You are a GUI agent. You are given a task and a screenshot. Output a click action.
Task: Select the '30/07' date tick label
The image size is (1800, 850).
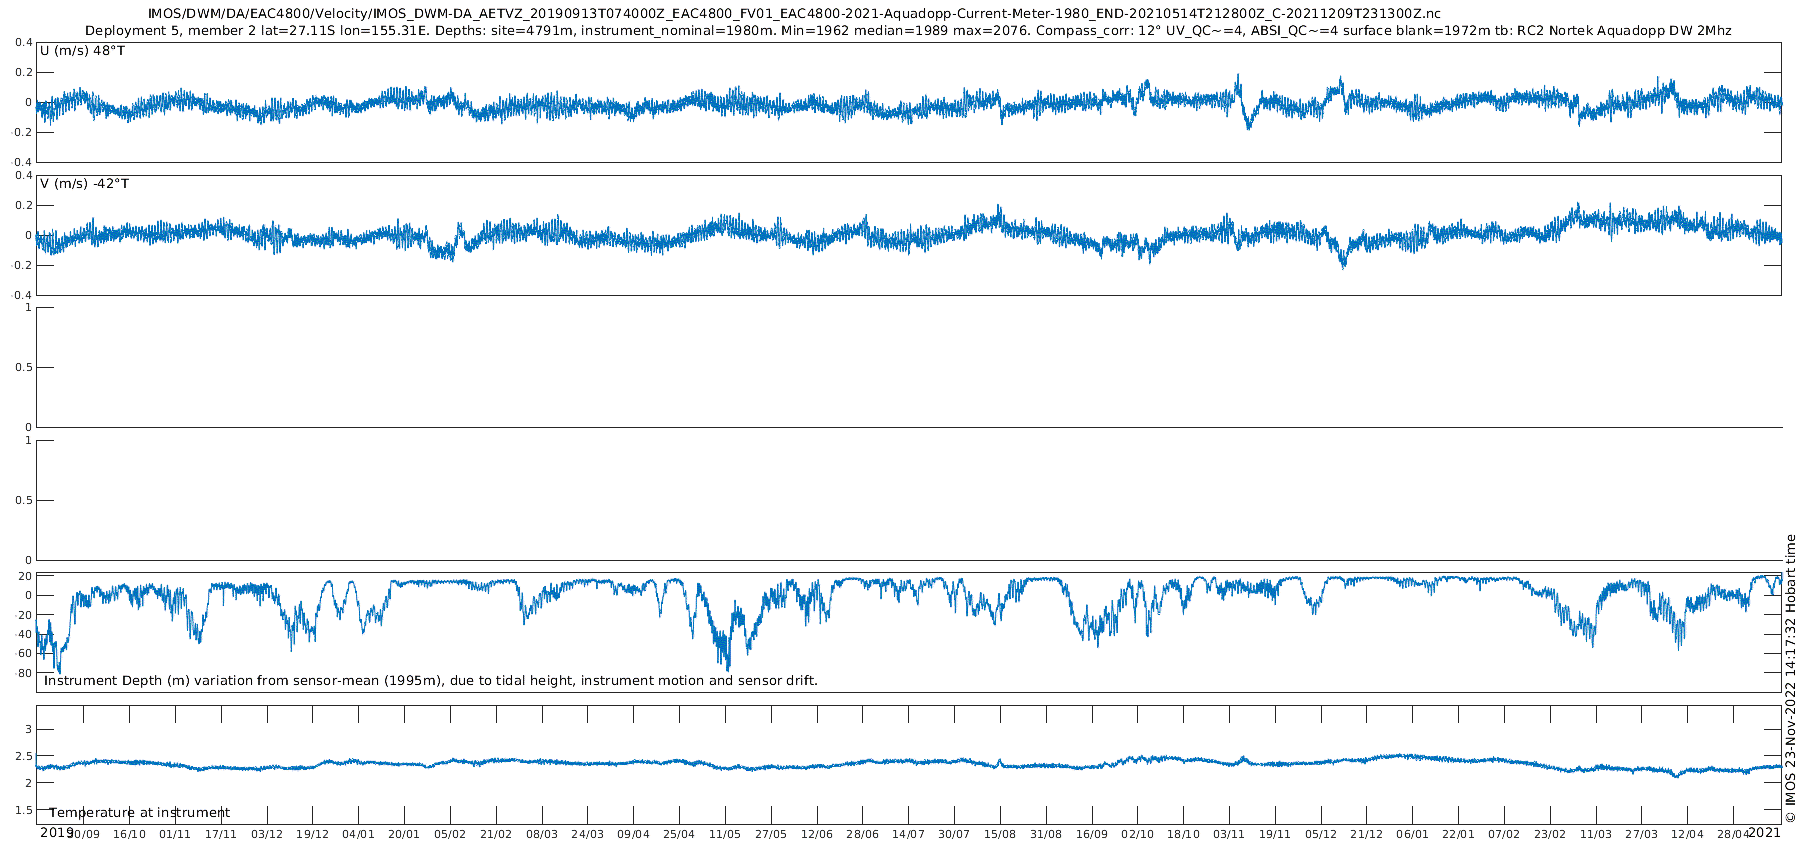point(954,834)
